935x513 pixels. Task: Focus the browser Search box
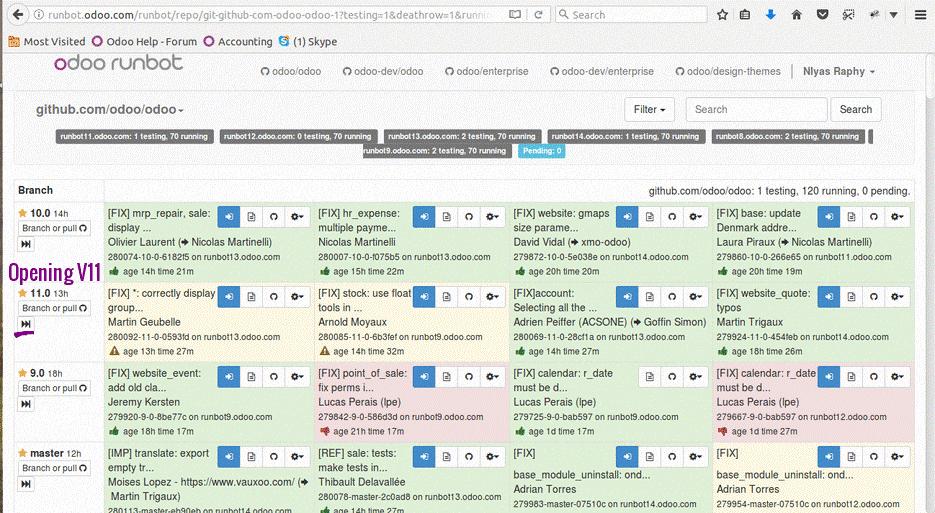click(631, 14)
